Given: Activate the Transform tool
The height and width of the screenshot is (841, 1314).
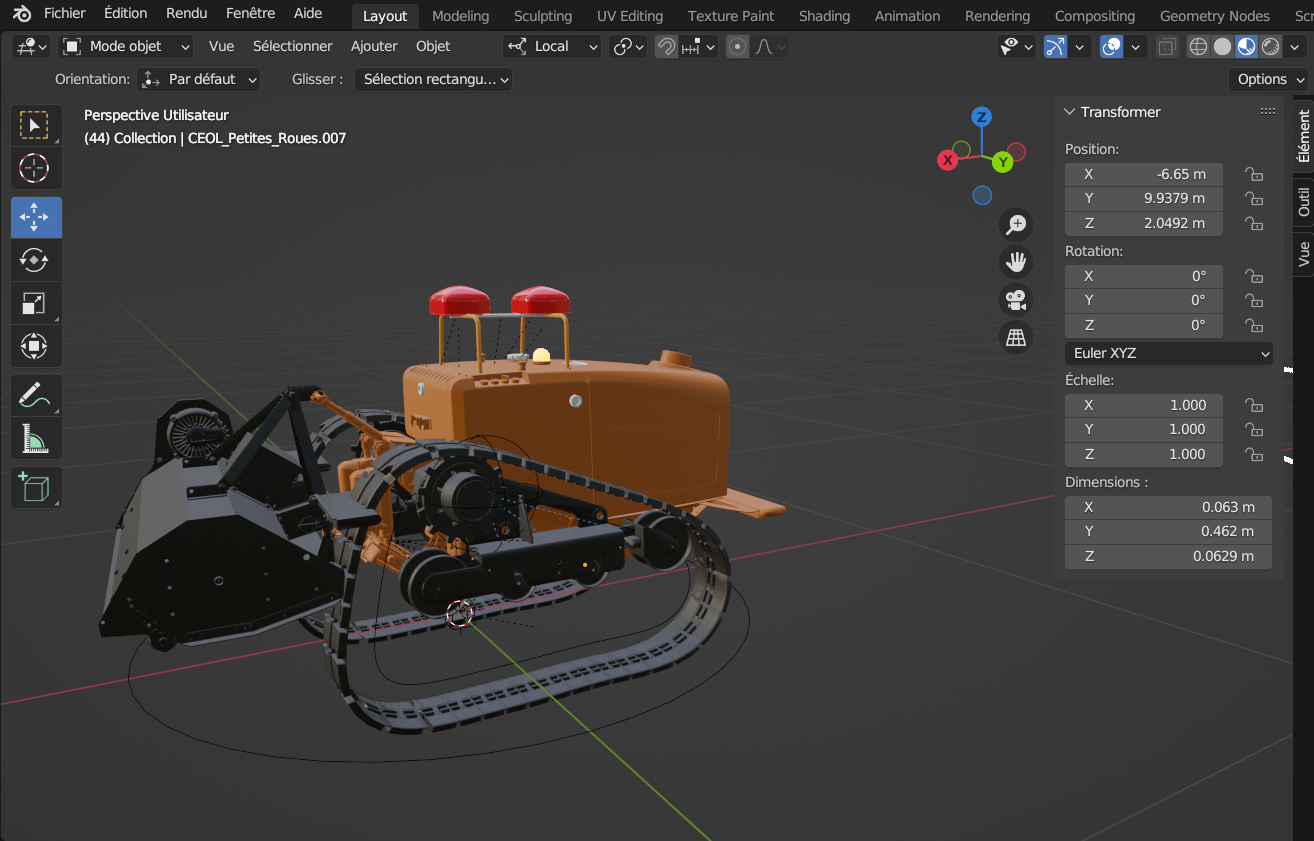Looking at the screenshot, I should tap(36, 346).
